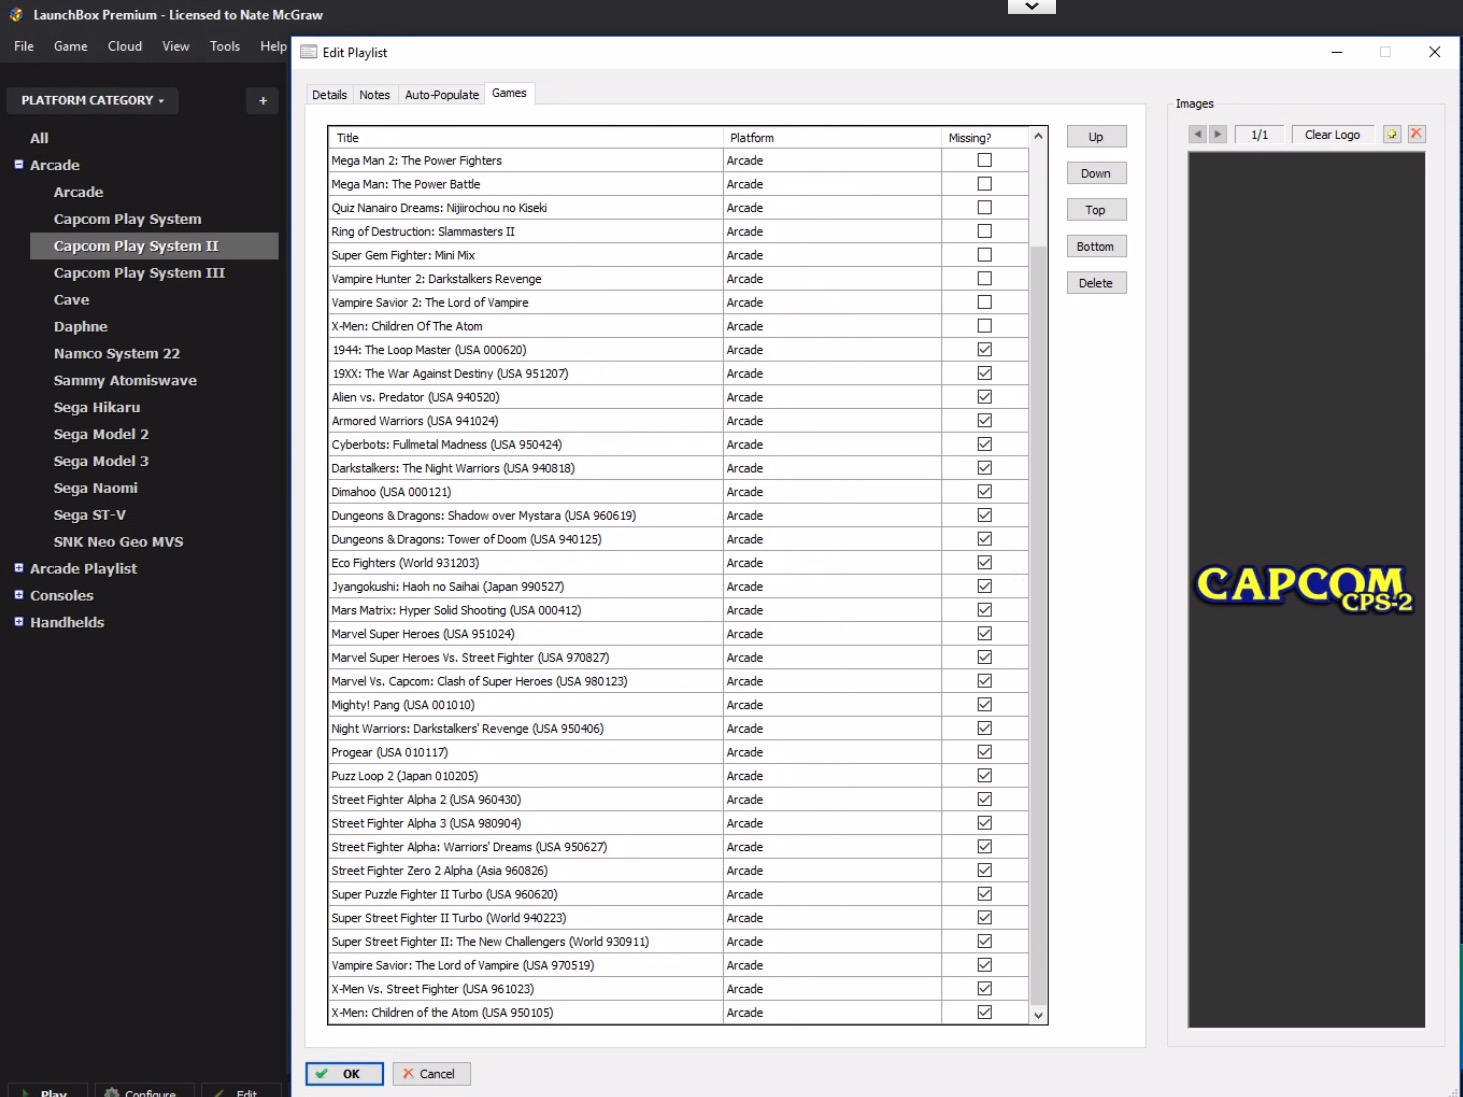Click the Delete button

[x=1096, y=283]
